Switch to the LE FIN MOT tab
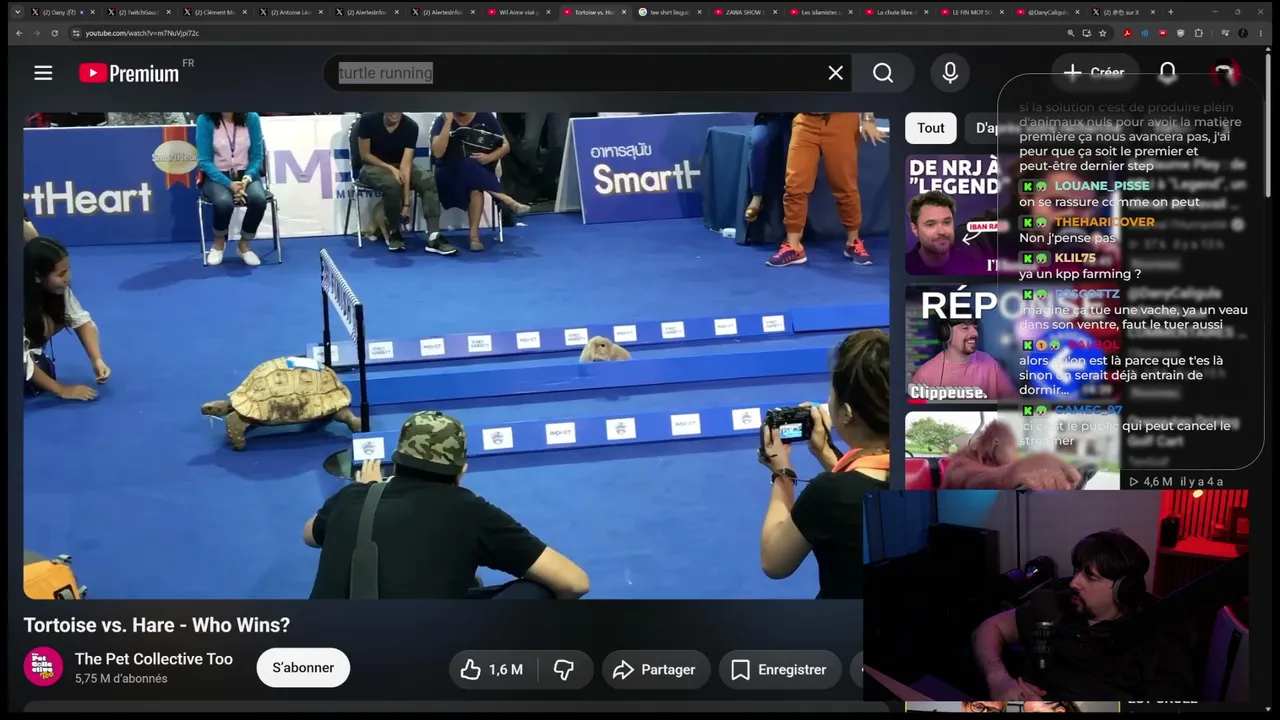This screenshot has width=1280, height=720. (x=972, y=12)
